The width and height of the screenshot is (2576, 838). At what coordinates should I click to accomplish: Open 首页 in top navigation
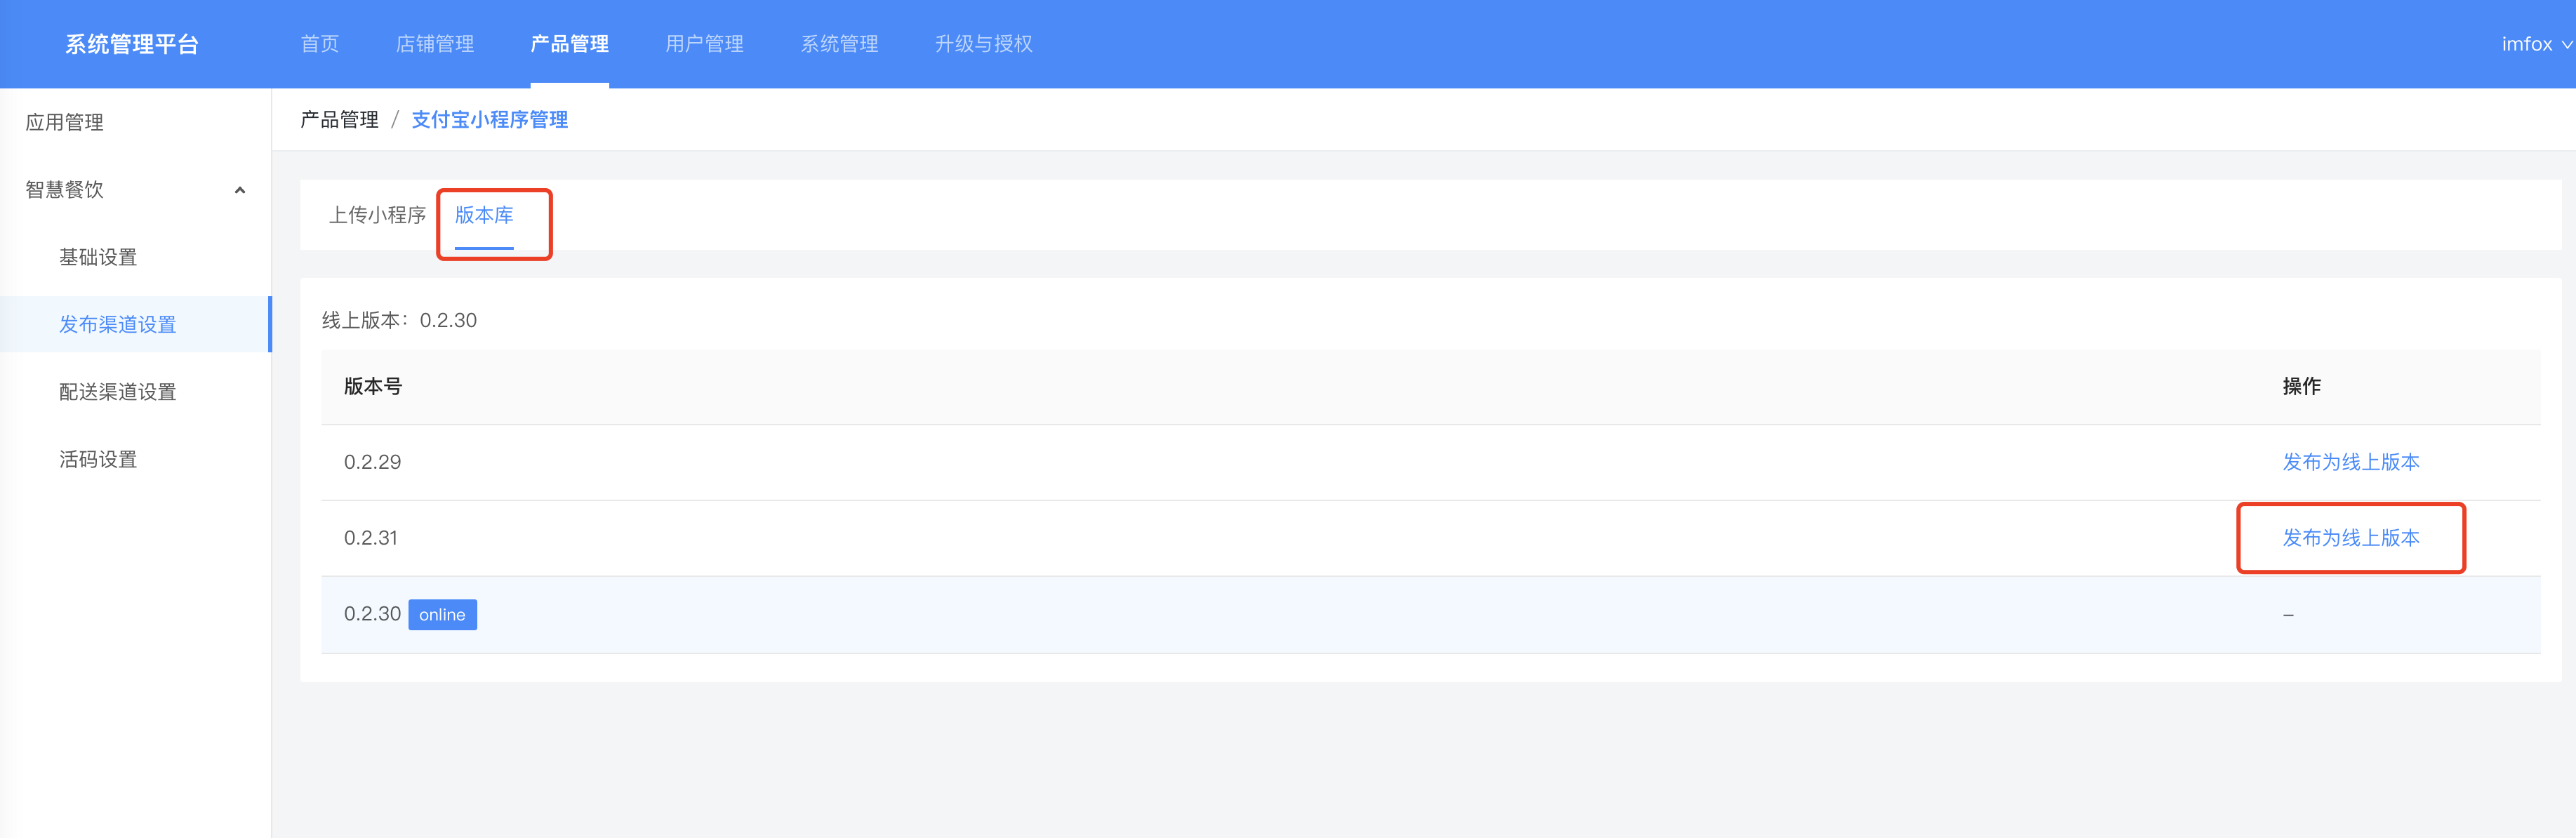click(x=320, y=44)
